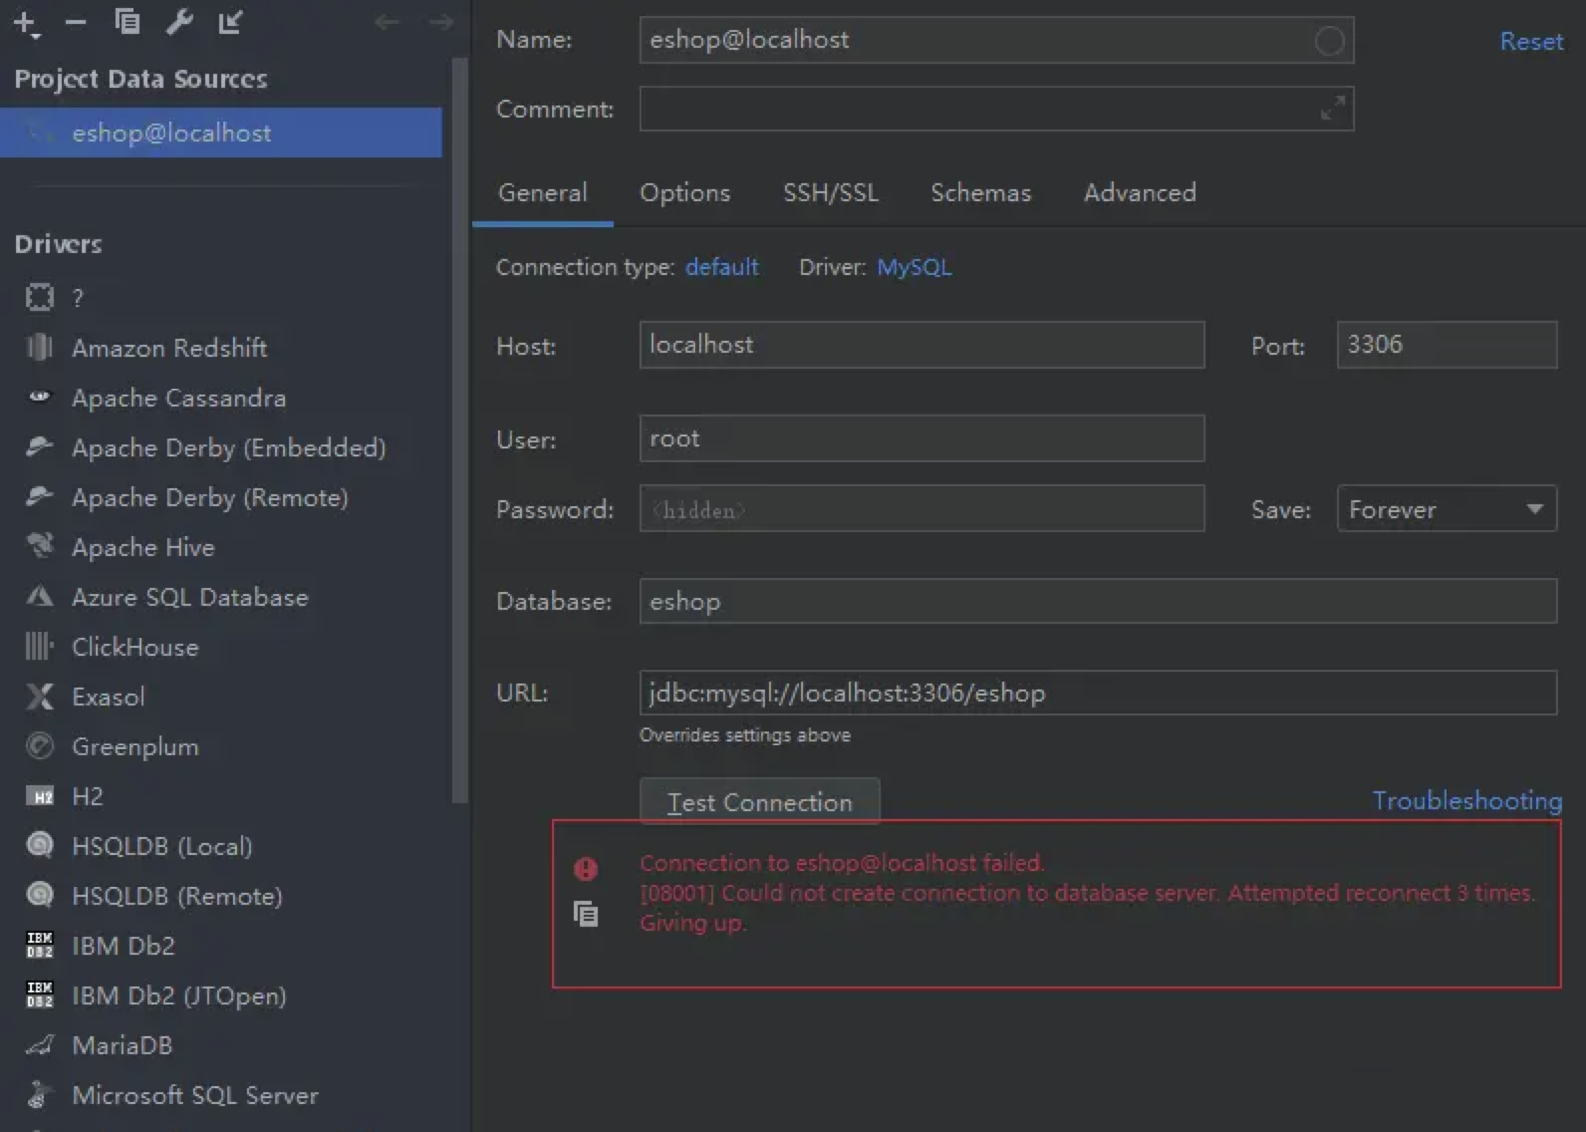This screenshot has width=1586, height=1132.
Task: Open driver settings wrench icon
Action: pyautogui.click(x=179, y=22)
